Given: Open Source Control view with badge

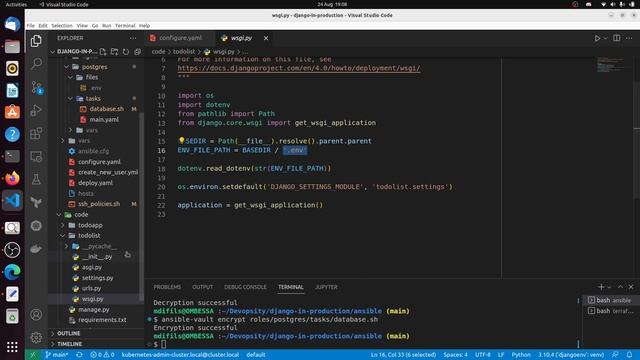Looking at the screenshot, I should pyautogui.click(x=36, y=87).
